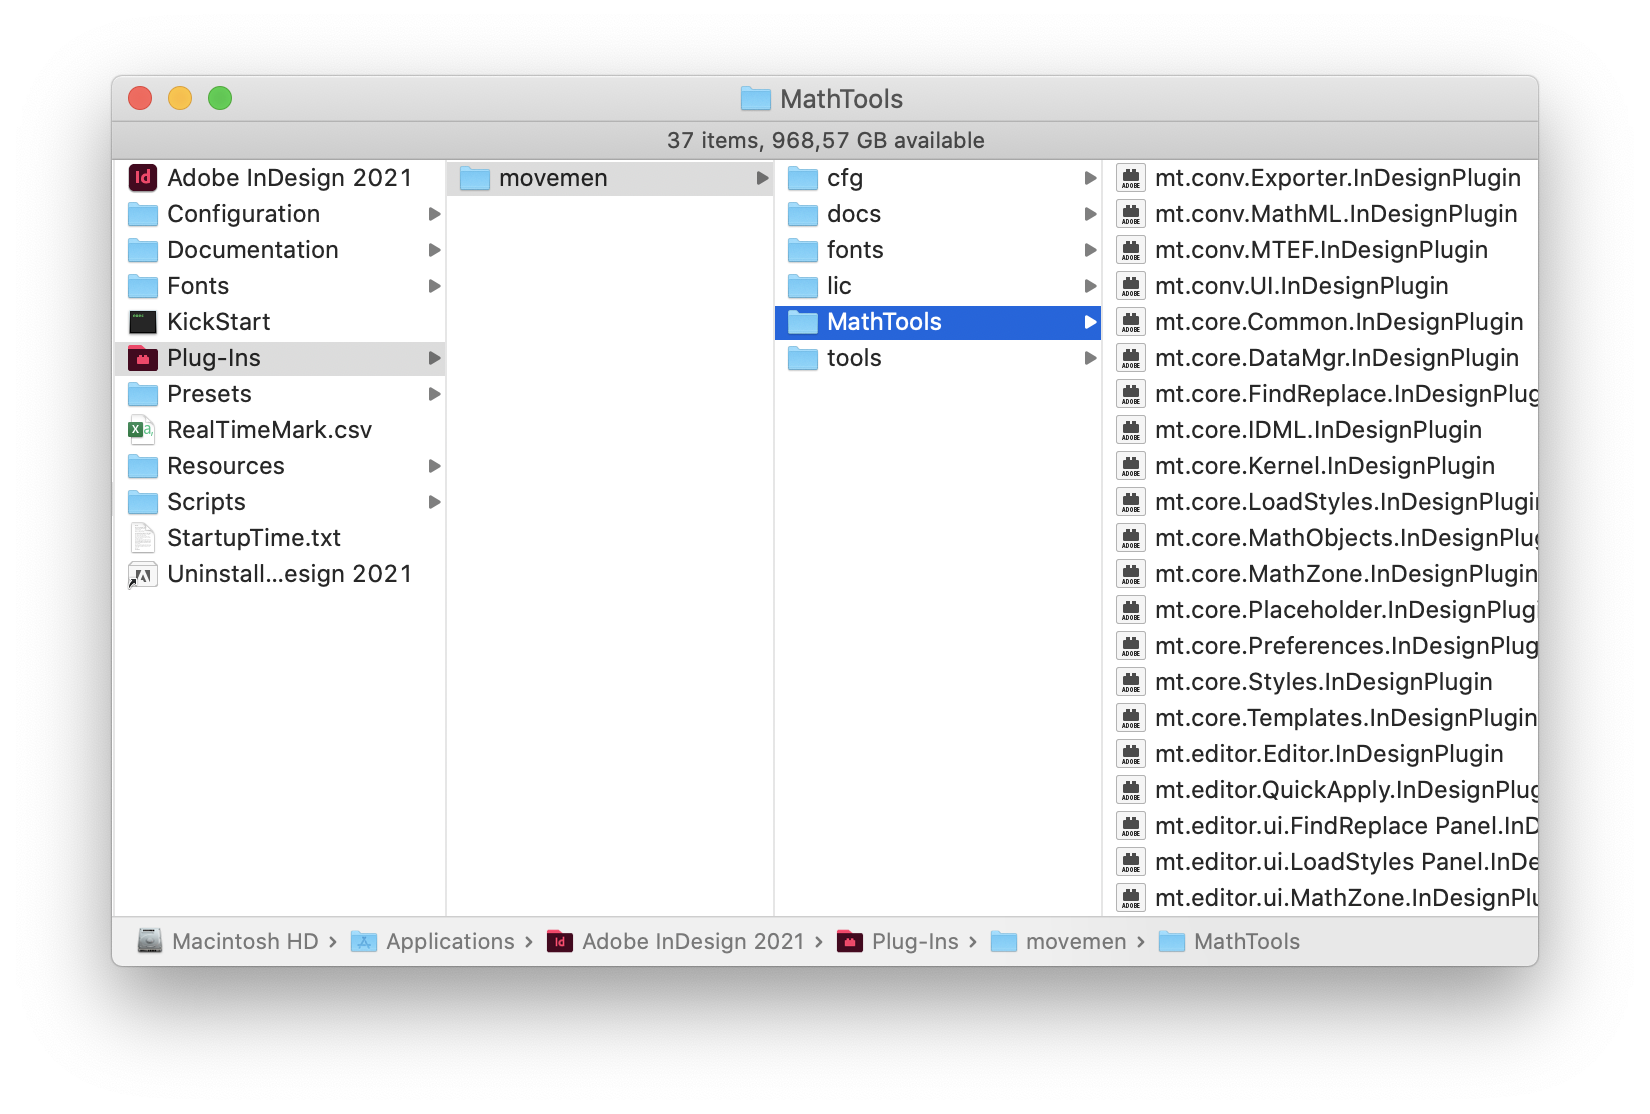Image resolution: width=1650 pixels, height=1114 pixels.
Task: Click the mt.conv.UI plugin icon
Action: [1131, 286]
